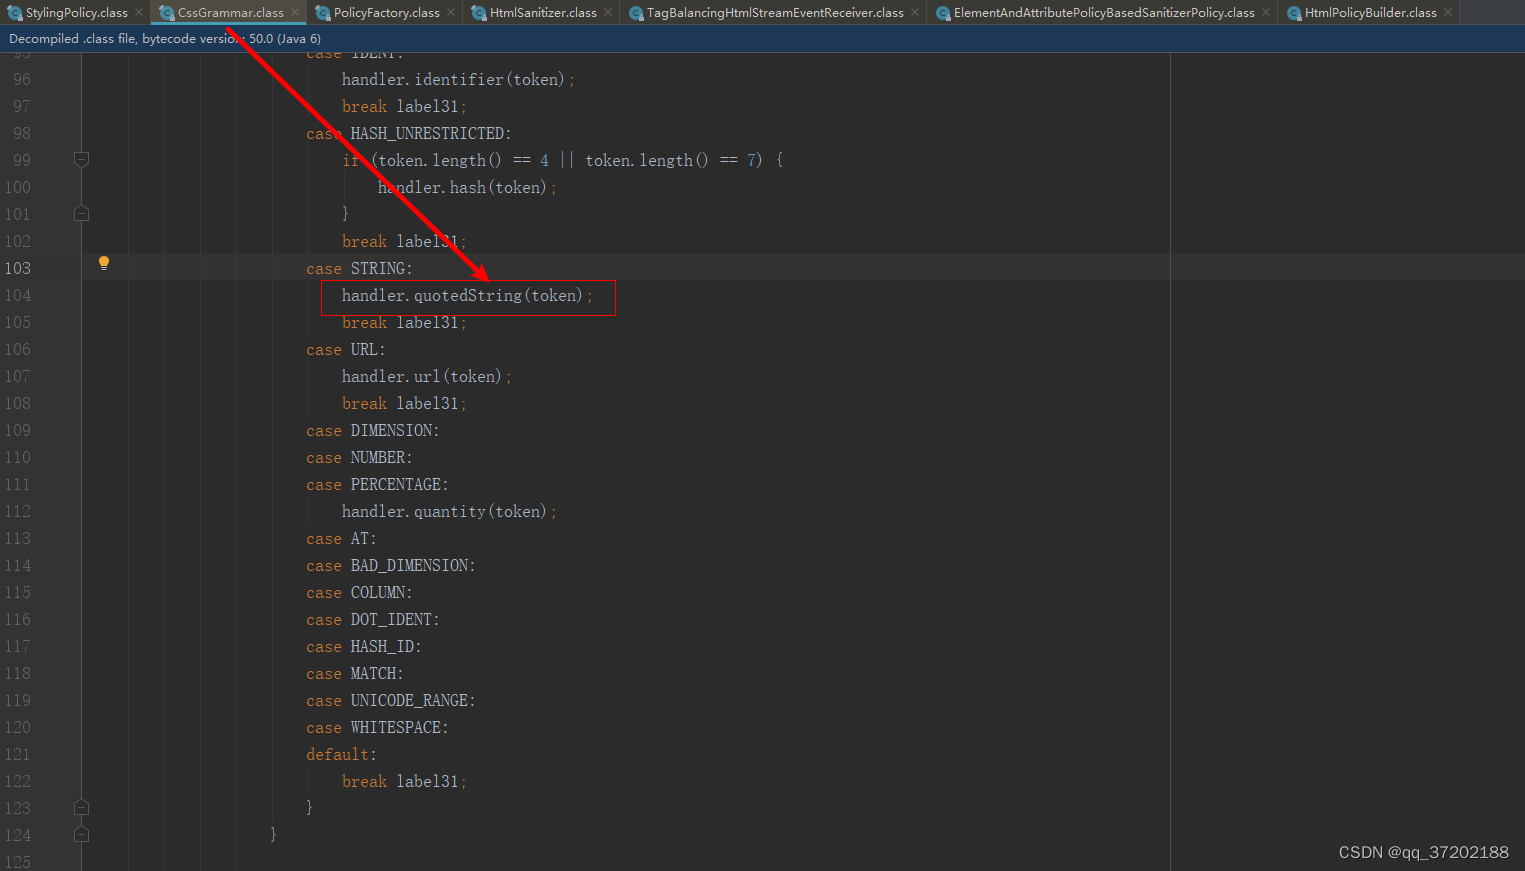Click the CSDN watermark link
Viewport: 1525px width, 871px height.
(x=1424, y=852)
